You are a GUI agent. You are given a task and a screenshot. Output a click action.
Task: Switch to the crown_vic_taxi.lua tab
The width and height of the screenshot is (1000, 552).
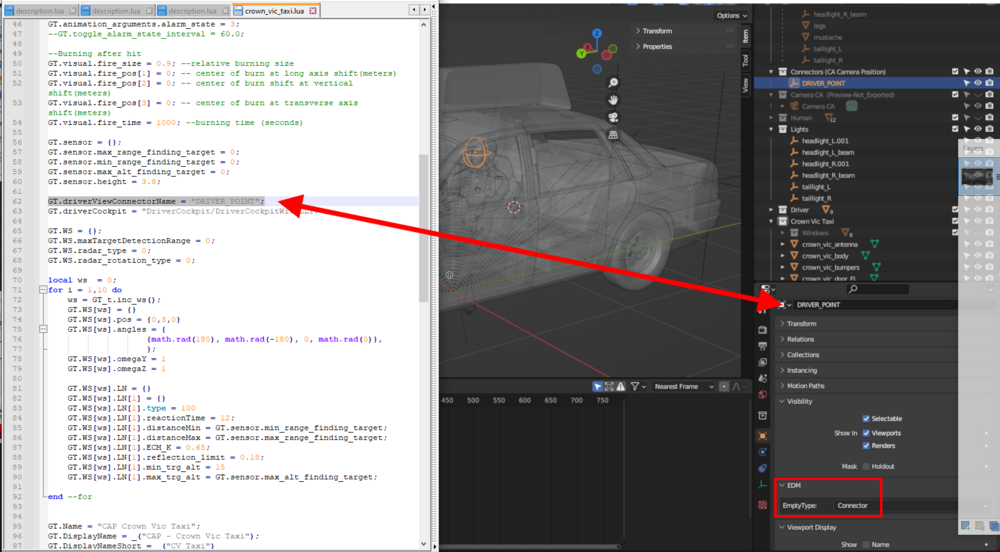pos(276,10)
